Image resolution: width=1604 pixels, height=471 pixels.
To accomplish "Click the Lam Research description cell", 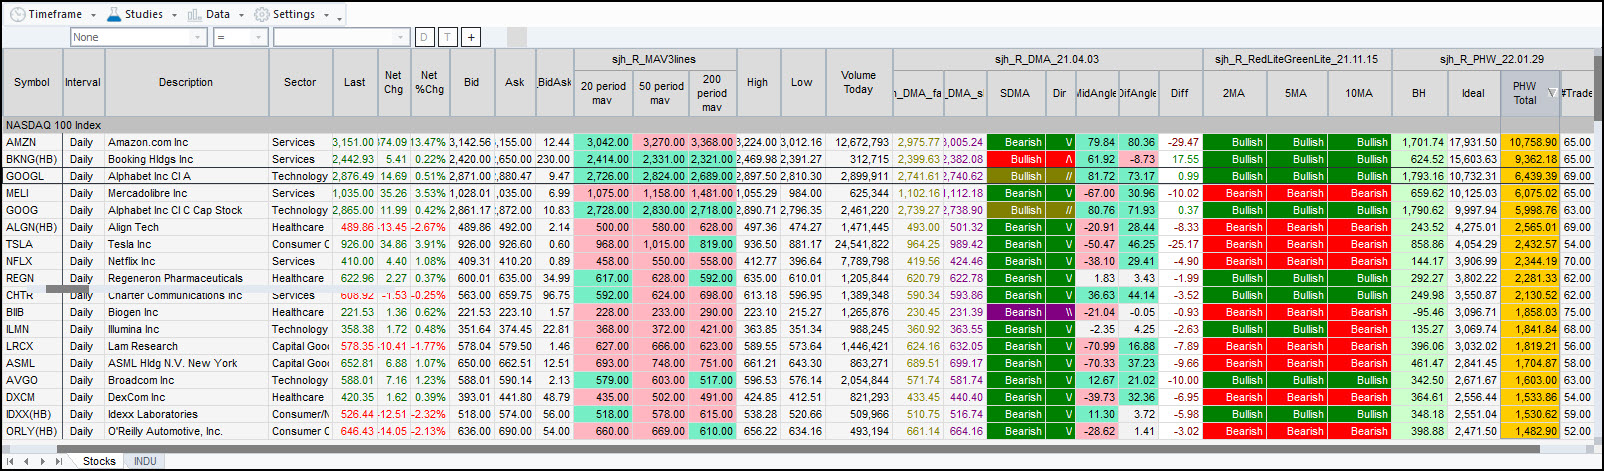I will pos(186,346).
